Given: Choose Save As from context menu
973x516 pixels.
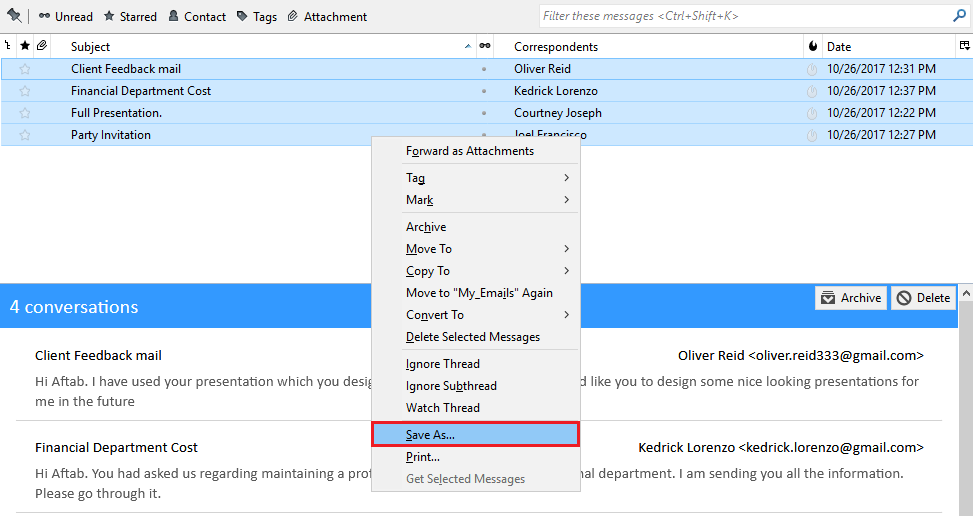Looking at the screenshot, I should [x=476, y=434].
